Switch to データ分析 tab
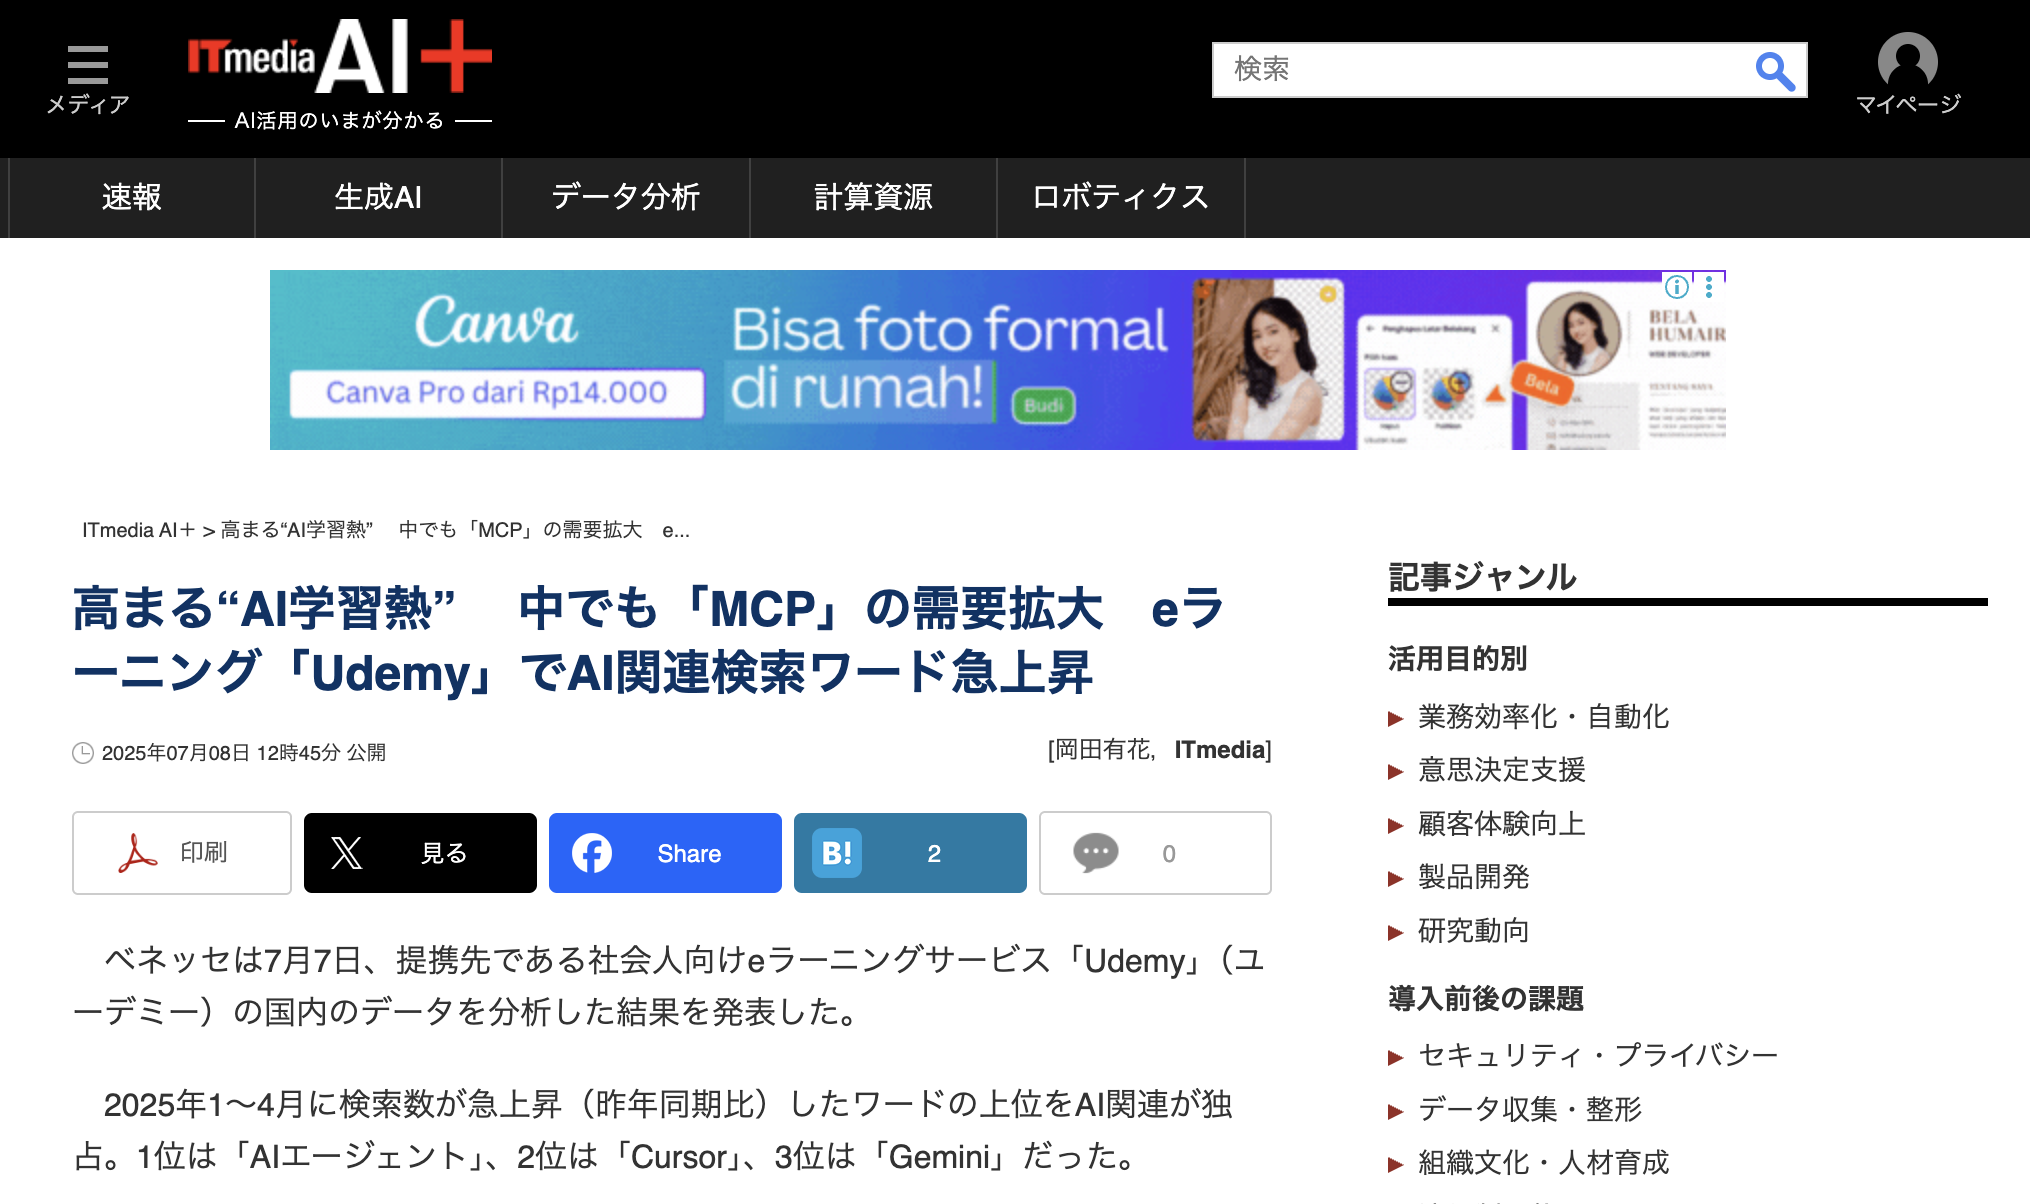Image resolution: width=2030 pixels, height=1204 pixels. click(626, 197)
